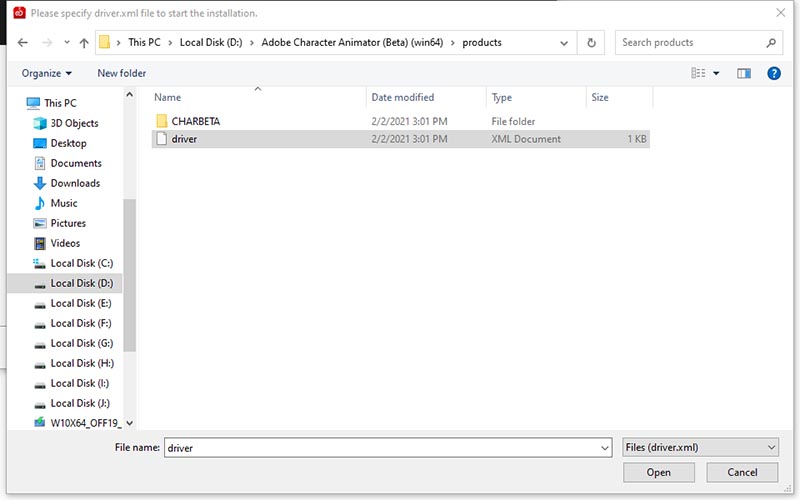Change the view layout icon
This screenshot has width=800, height=500.
698,73
